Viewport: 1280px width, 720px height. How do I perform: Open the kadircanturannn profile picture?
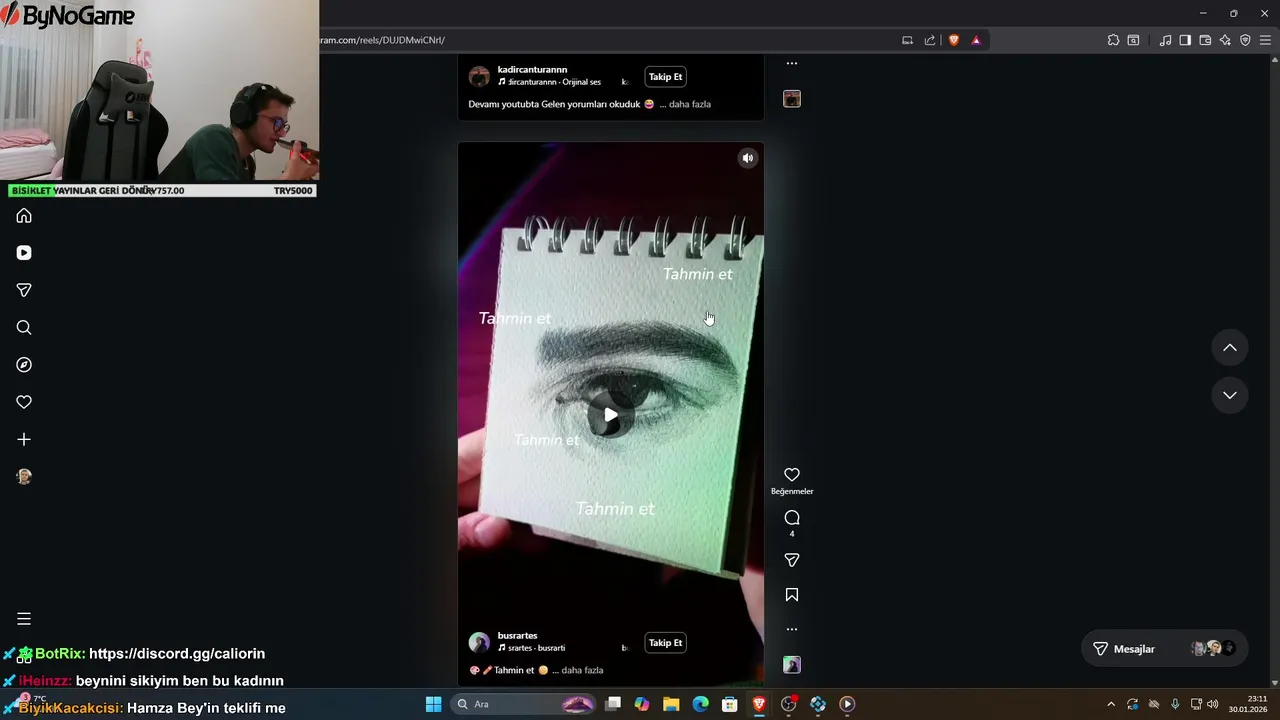coord(479,77)
